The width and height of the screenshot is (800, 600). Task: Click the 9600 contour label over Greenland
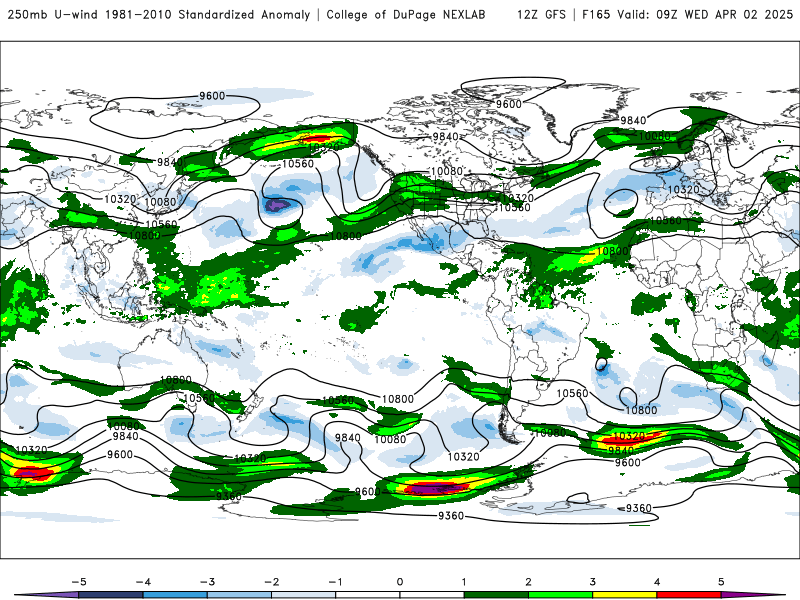click(509, 104)
